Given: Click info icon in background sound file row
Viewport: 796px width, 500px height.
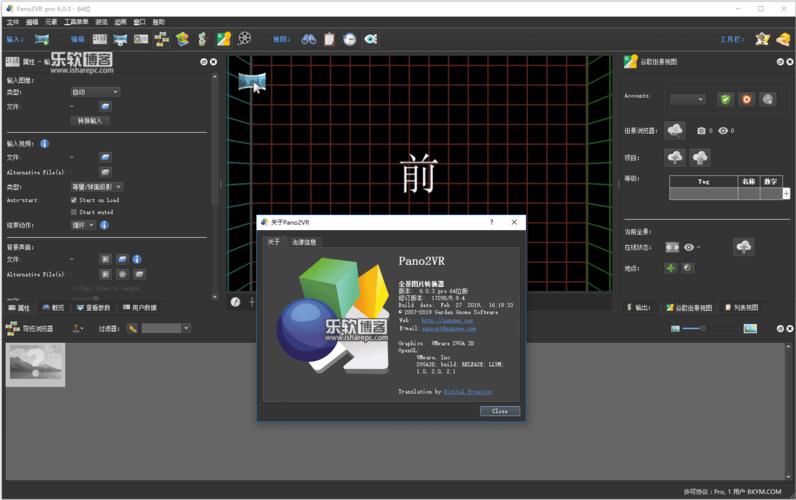Looking at the screenshot, I should click(x=137, y=259).
